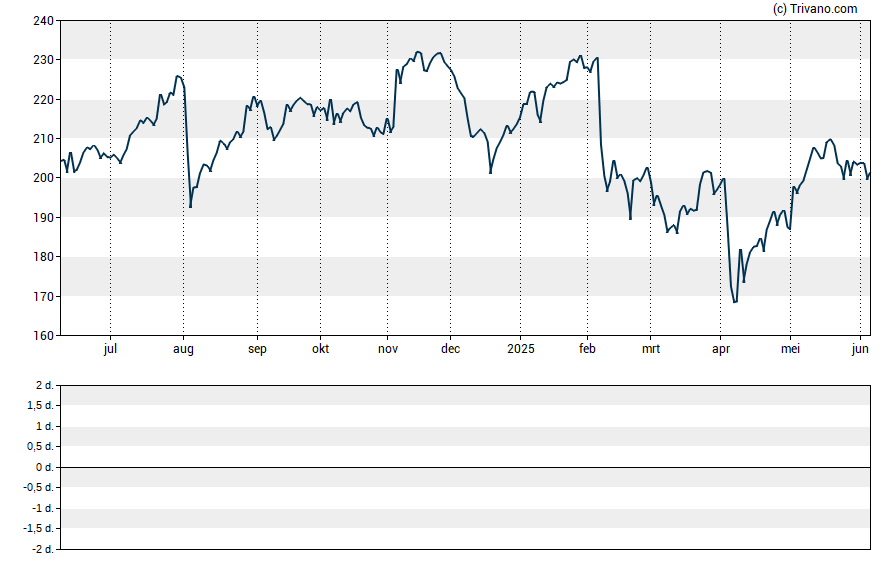
Task: Click the 'mrt' month label
Action: tap(651, 349)
